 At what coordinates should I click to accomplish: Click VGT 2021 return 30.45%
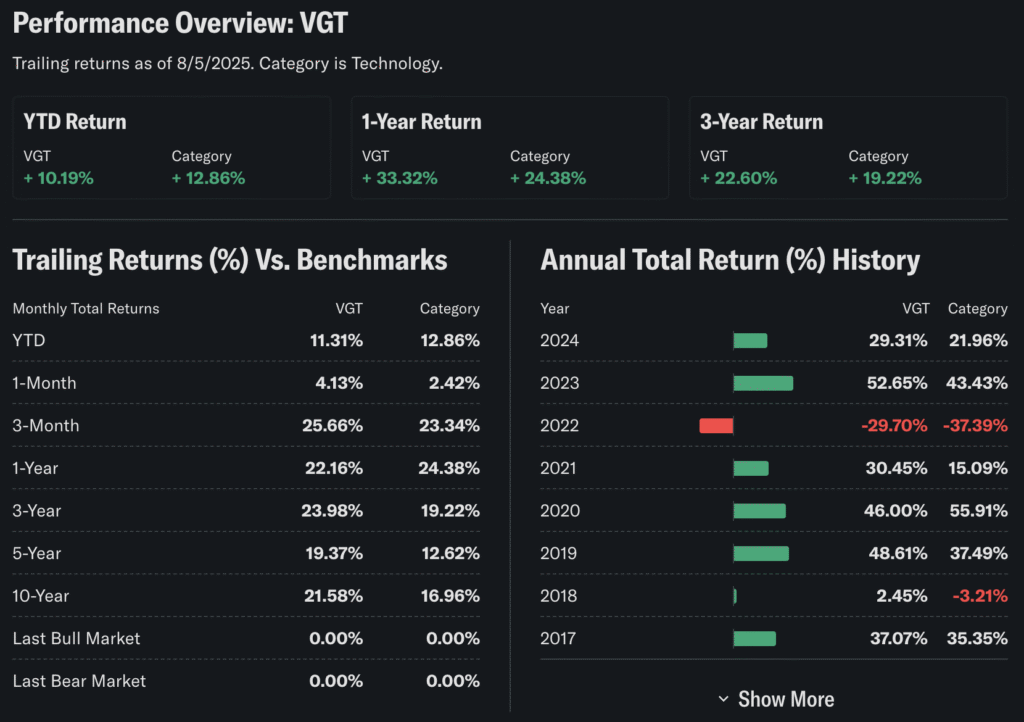[897, 468]
